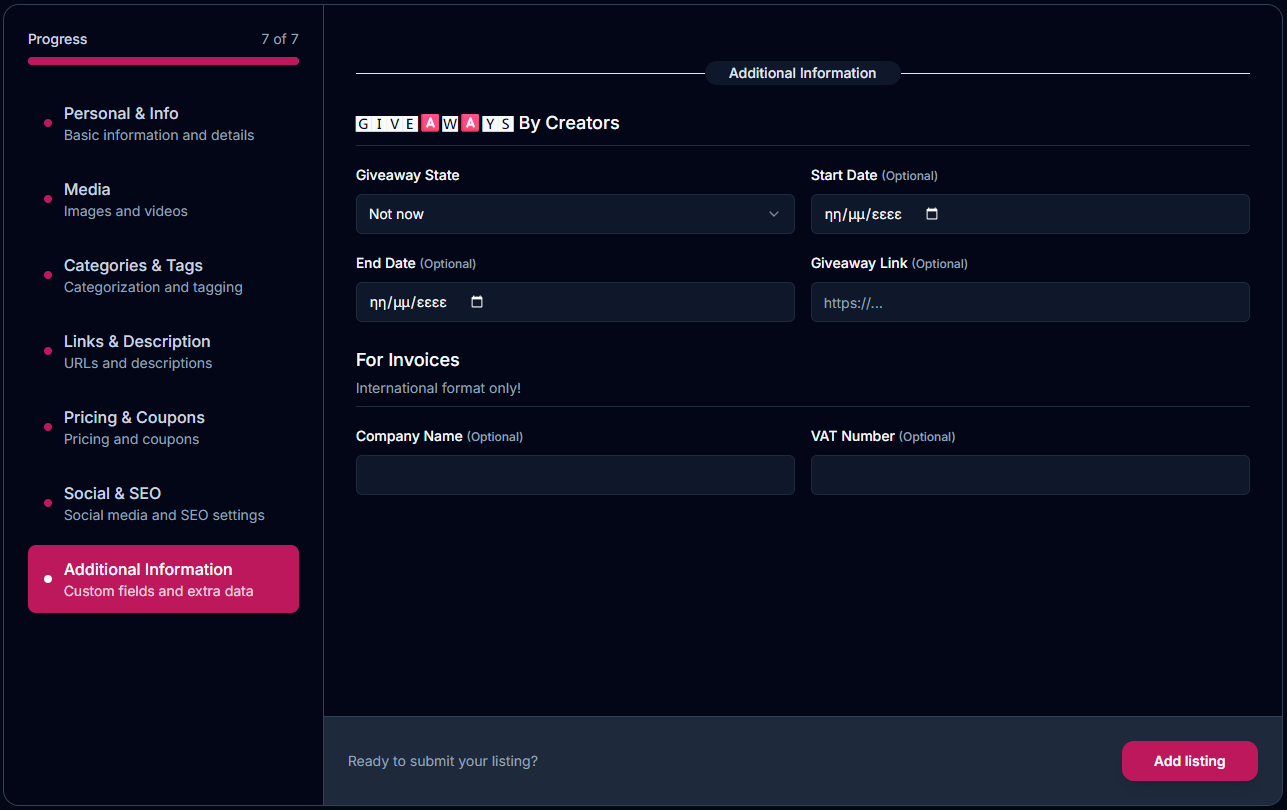
Task: Select the Social & SEO step
Action: (x=163, y=503)
